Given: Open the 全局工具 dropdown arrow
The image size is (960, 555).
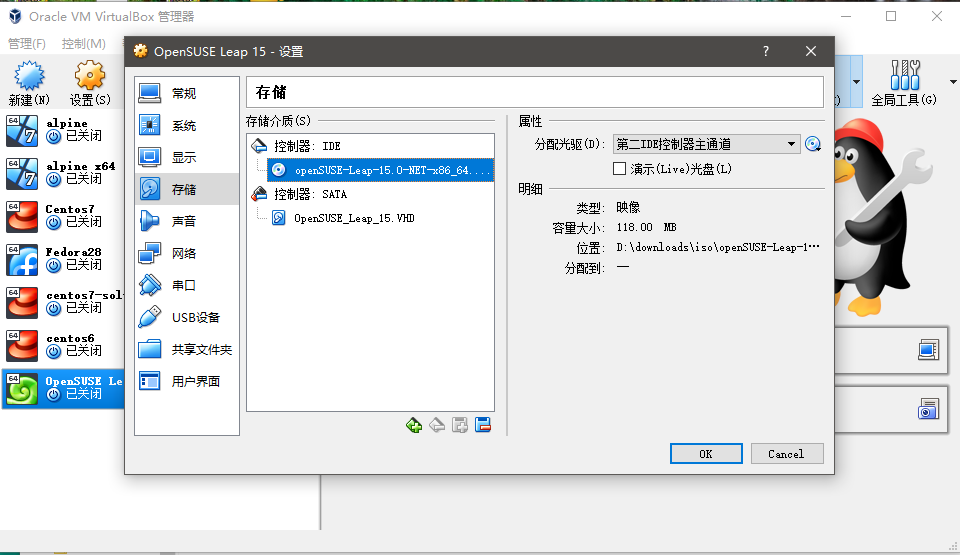Looking at the screenshot, I should click(x=951, y=81).
